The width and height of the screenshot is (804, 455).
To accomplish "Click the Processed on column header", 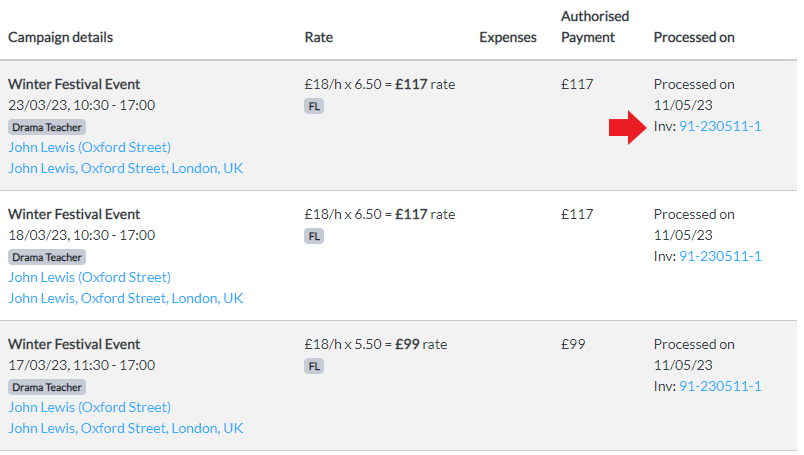I will [x=694, y=37].
